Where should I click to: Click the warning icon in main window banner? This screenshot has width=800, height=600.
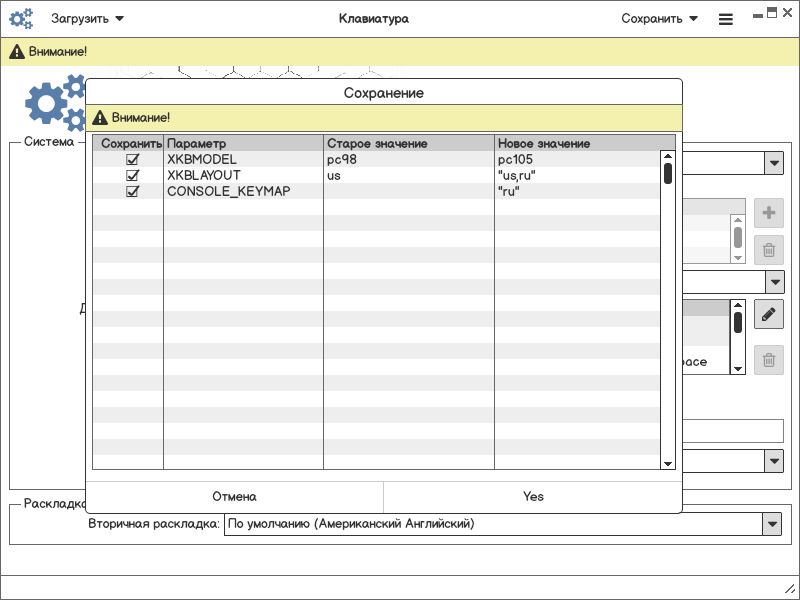[x=17, y=52]
